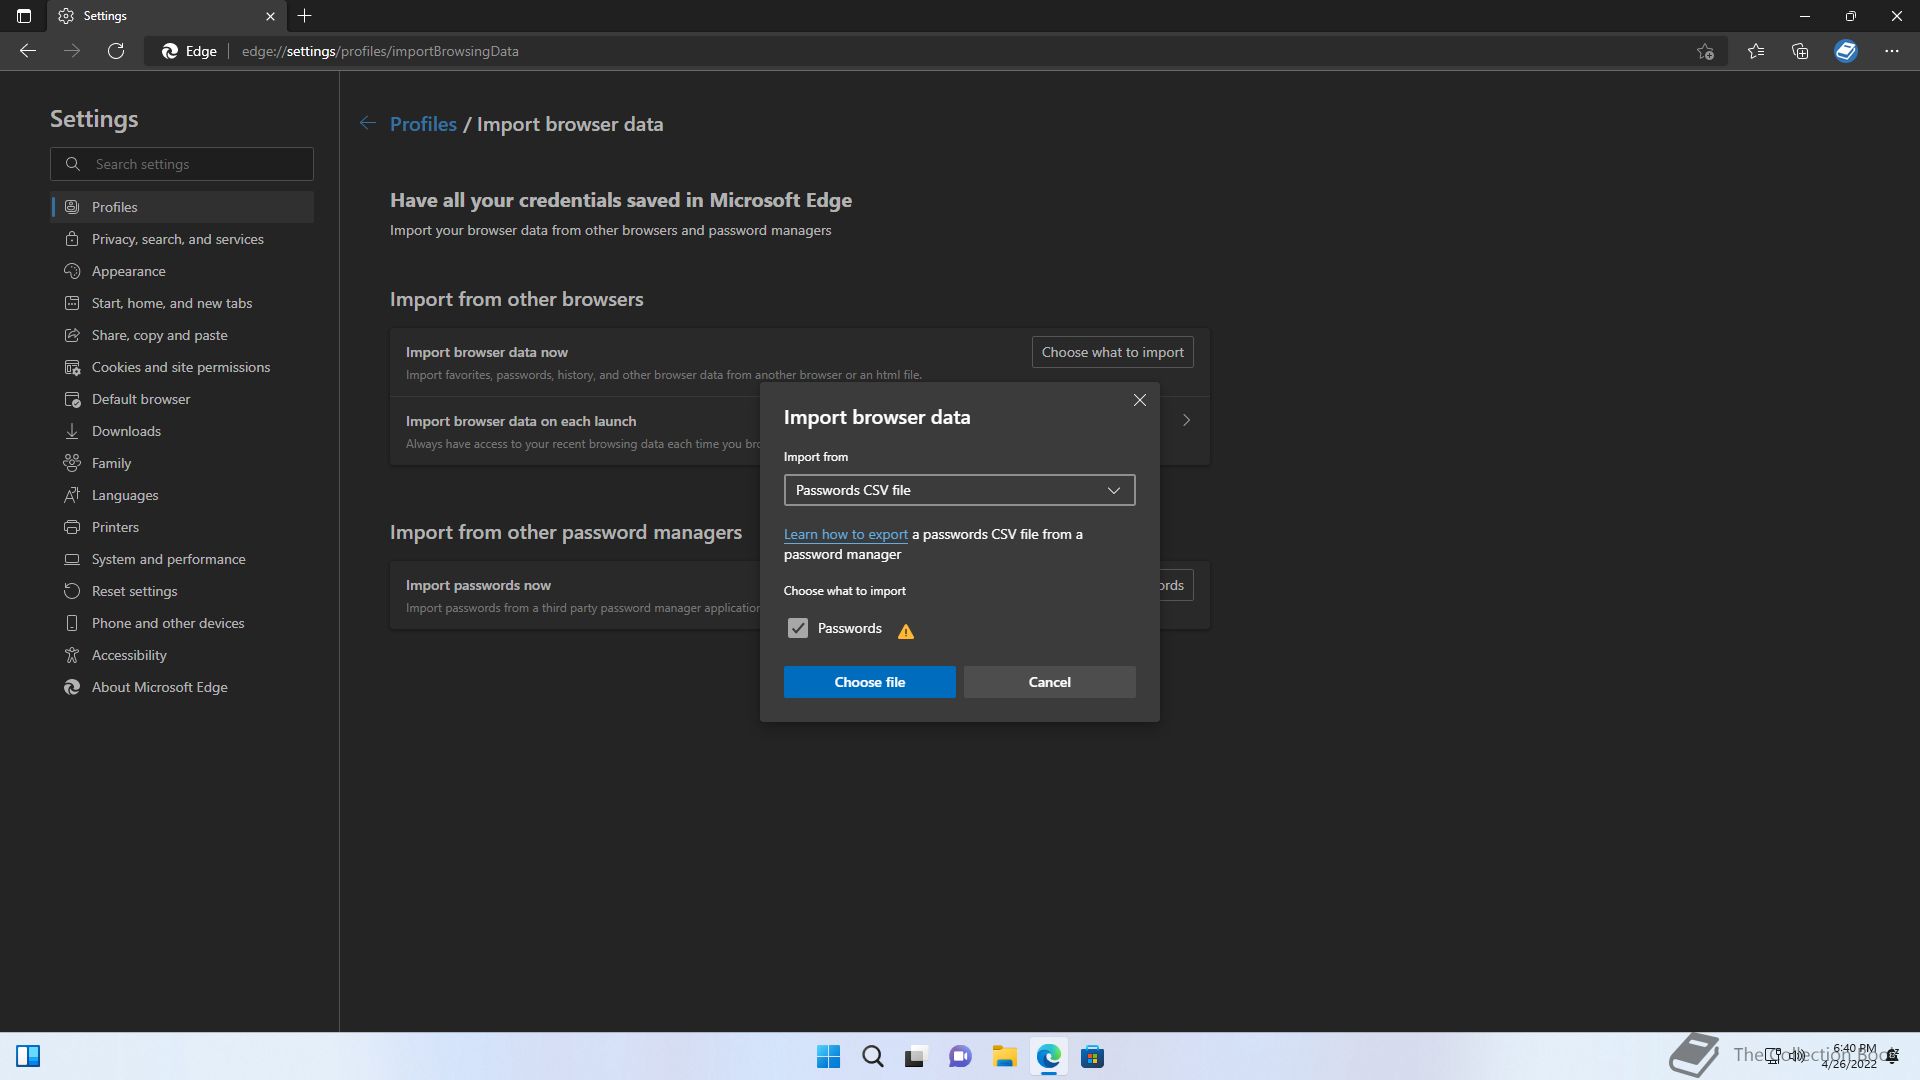Open Cookies and site permissions settings

(x=182, y=367)
